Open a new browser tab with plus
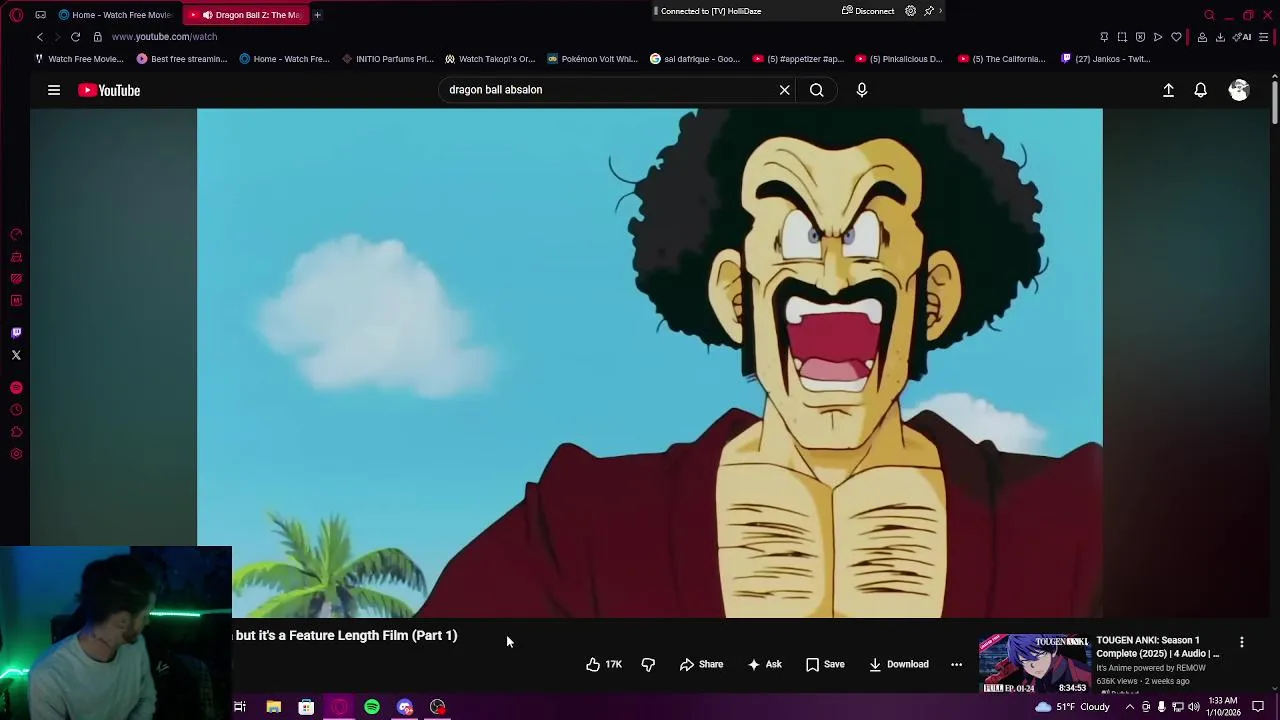The image size is (1280, 720). tap(317, 15)
